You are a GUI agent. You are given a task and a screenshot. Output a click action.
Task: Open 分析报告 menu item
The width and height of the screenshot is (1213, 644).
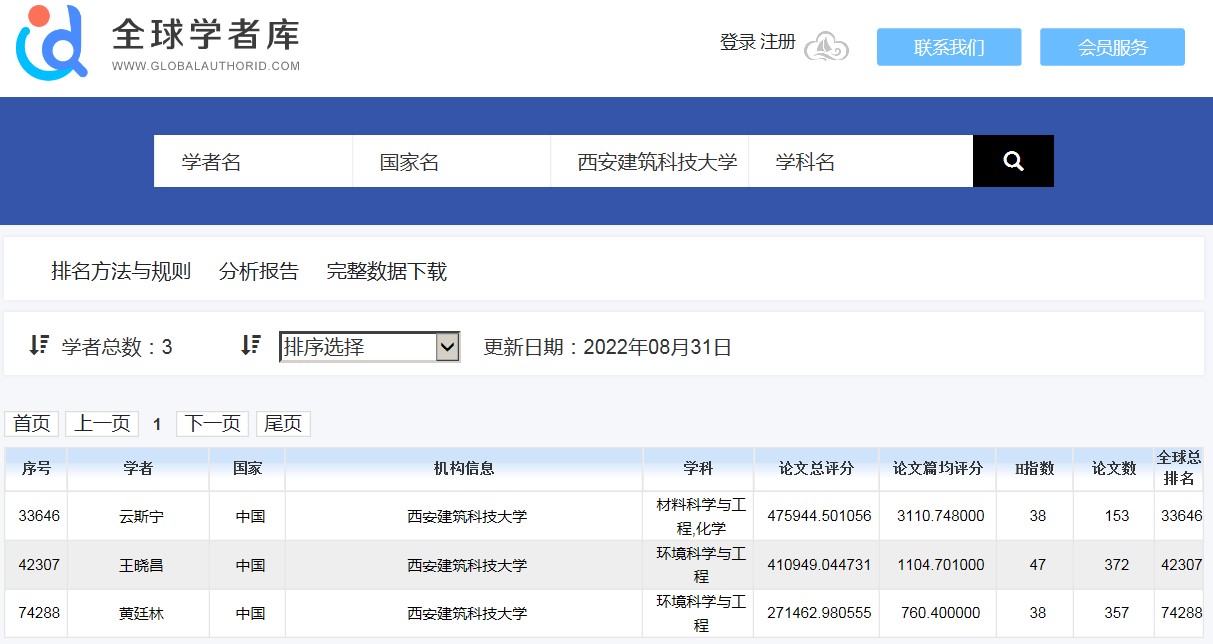pos(259,271)
